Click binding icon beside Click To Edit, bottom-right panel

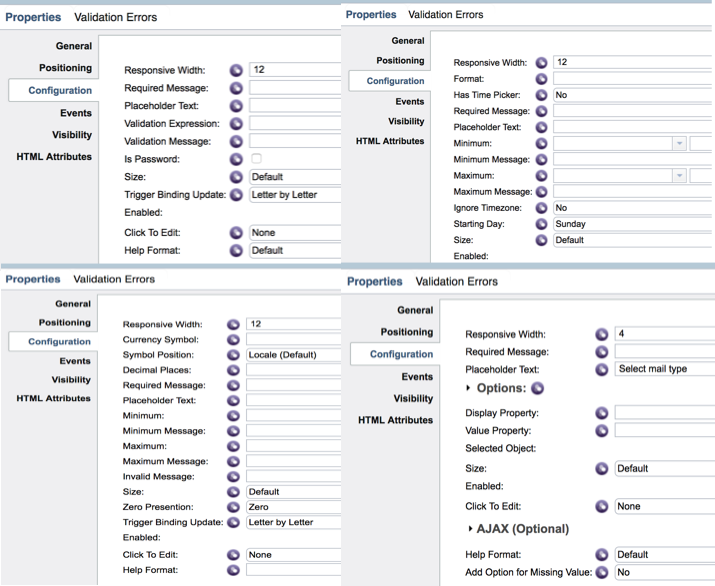pyautogui.click(x=601, y=506)
